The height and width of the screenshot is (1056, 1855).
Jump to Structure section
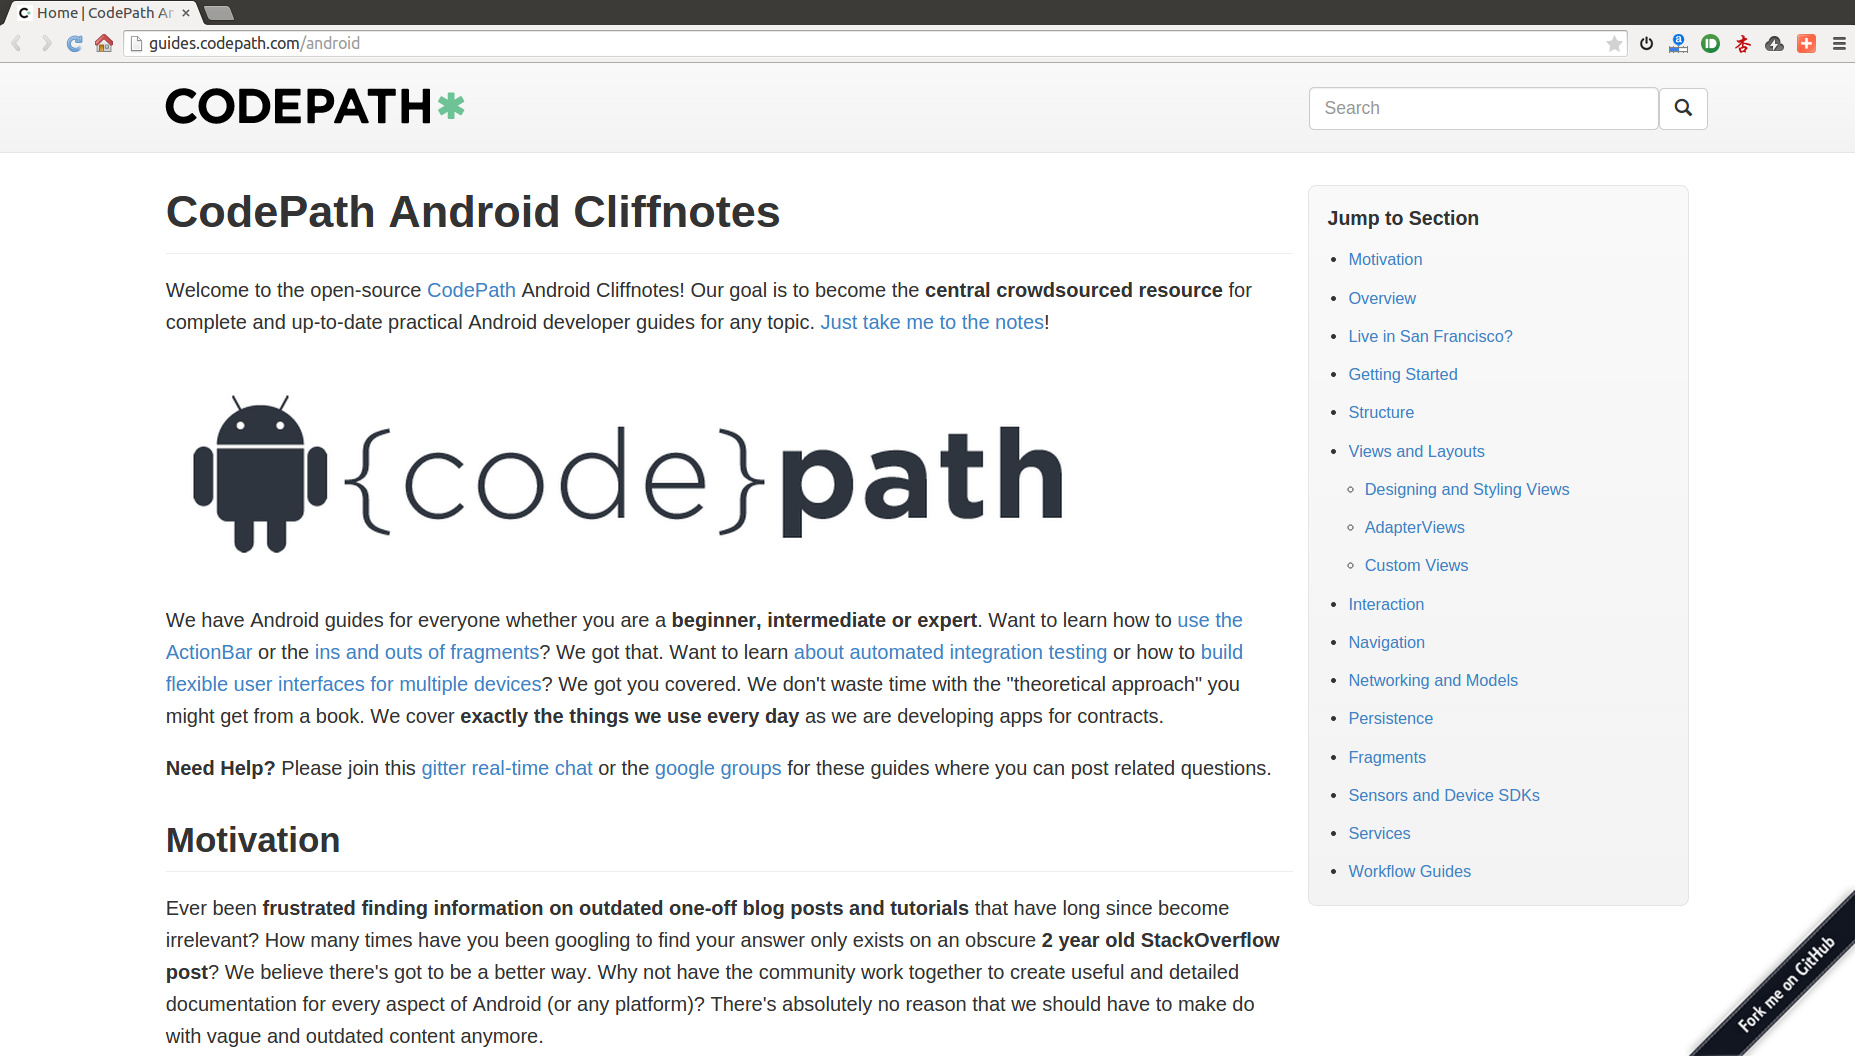(x=1381, y=412)
